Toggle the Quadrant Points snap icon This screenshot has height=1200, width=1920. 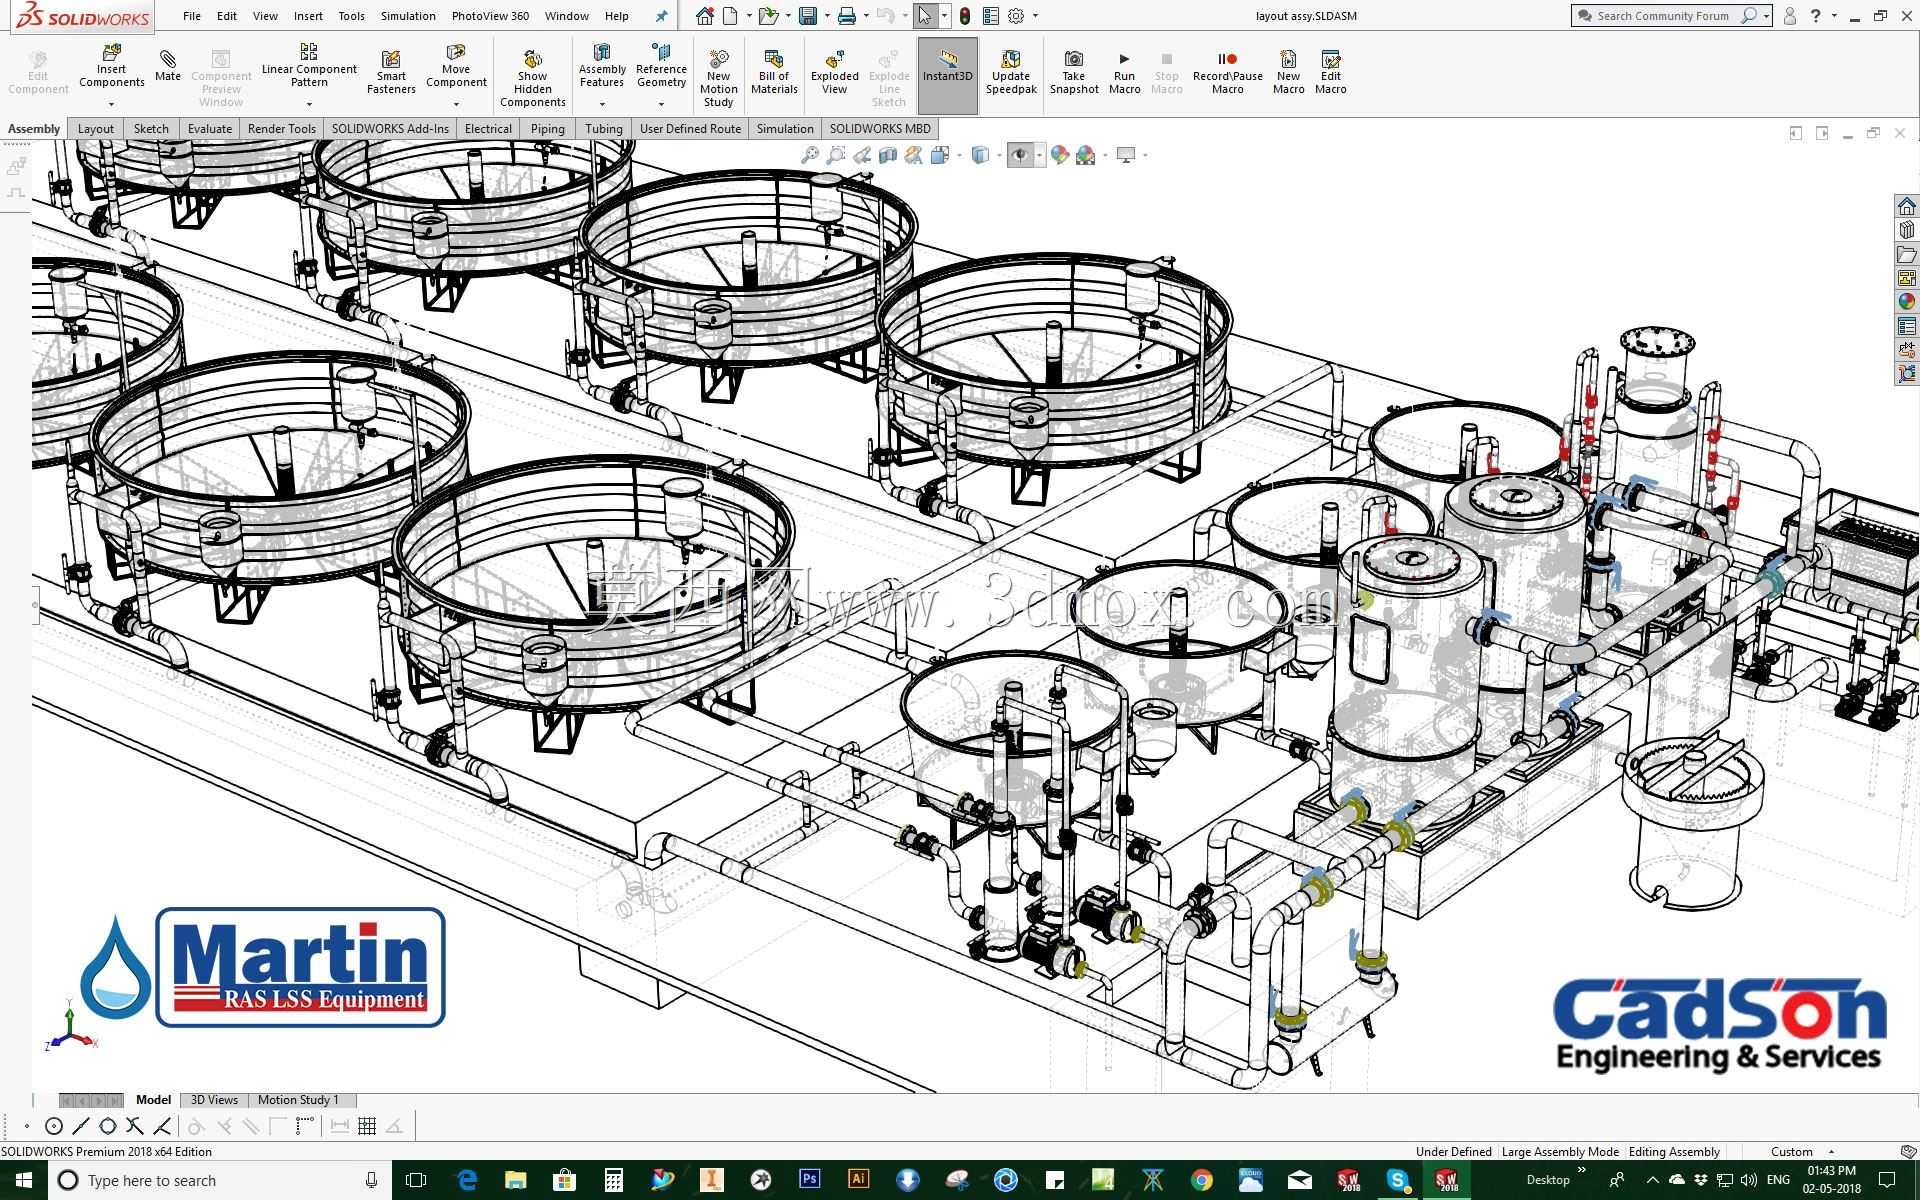point(108,1126)
